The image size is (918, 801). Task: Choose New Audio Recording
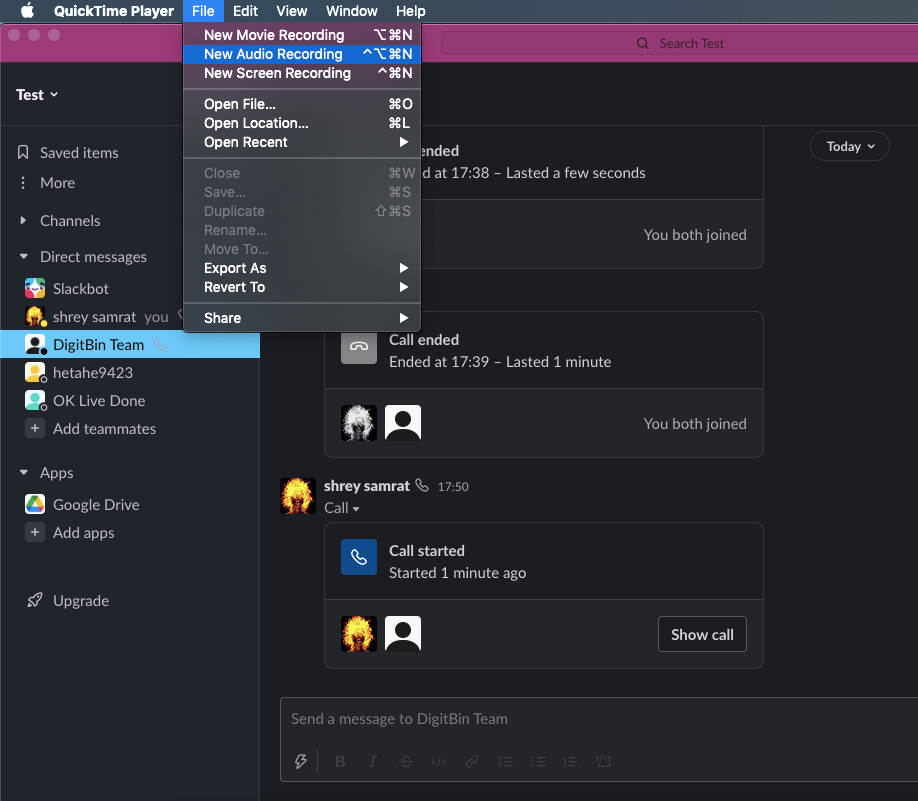pos(302,54)
